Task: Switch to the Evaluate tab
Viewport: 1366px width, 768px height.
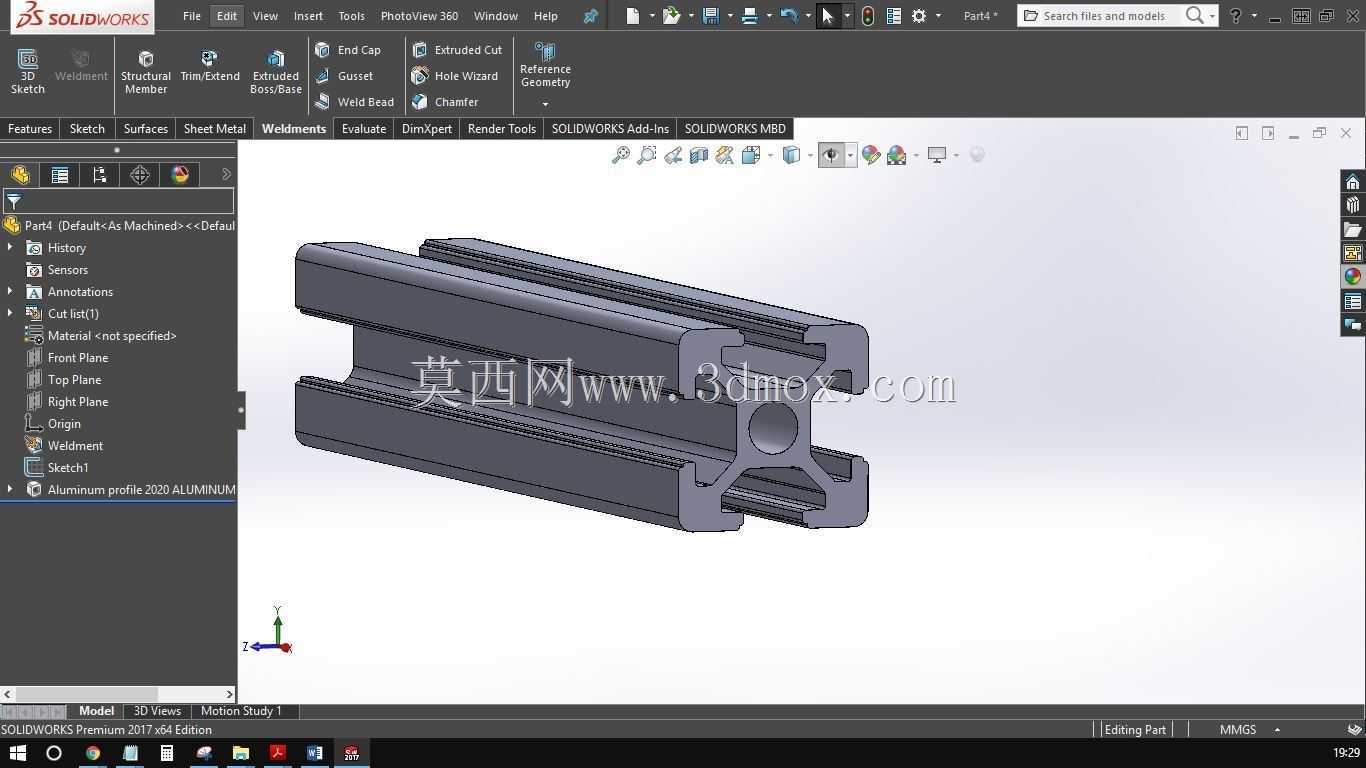Action: click(364, 129)
